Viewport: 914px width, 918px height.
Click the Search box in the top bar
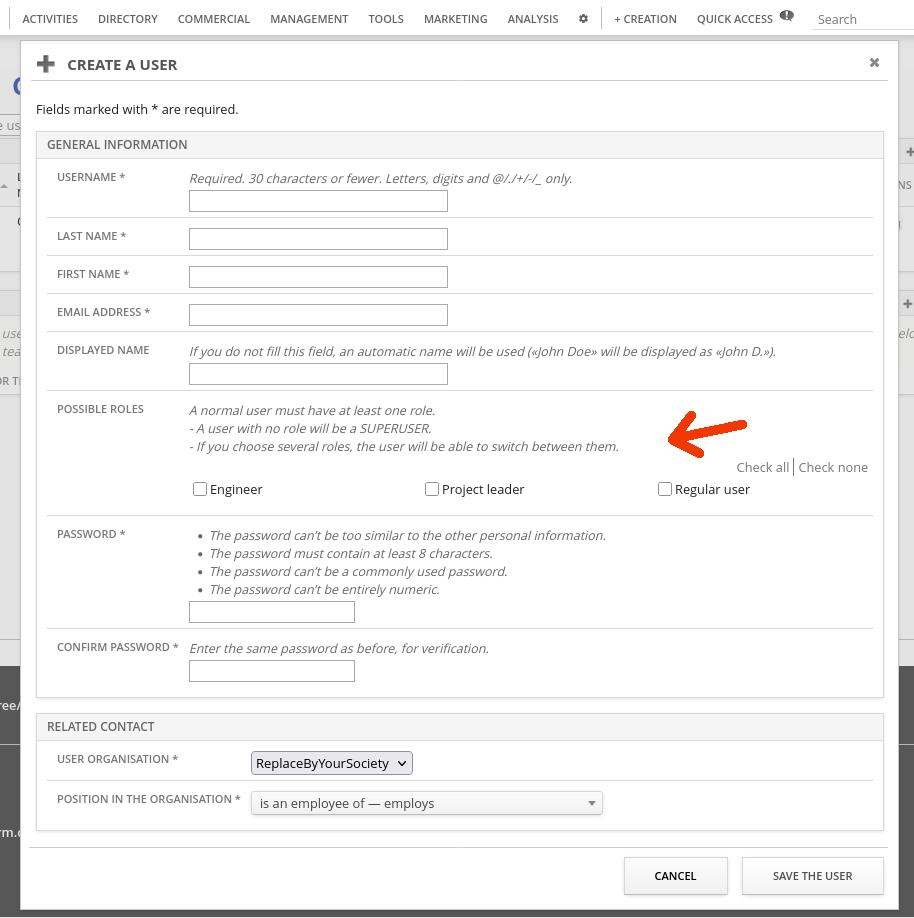click(x=862, y=19)
